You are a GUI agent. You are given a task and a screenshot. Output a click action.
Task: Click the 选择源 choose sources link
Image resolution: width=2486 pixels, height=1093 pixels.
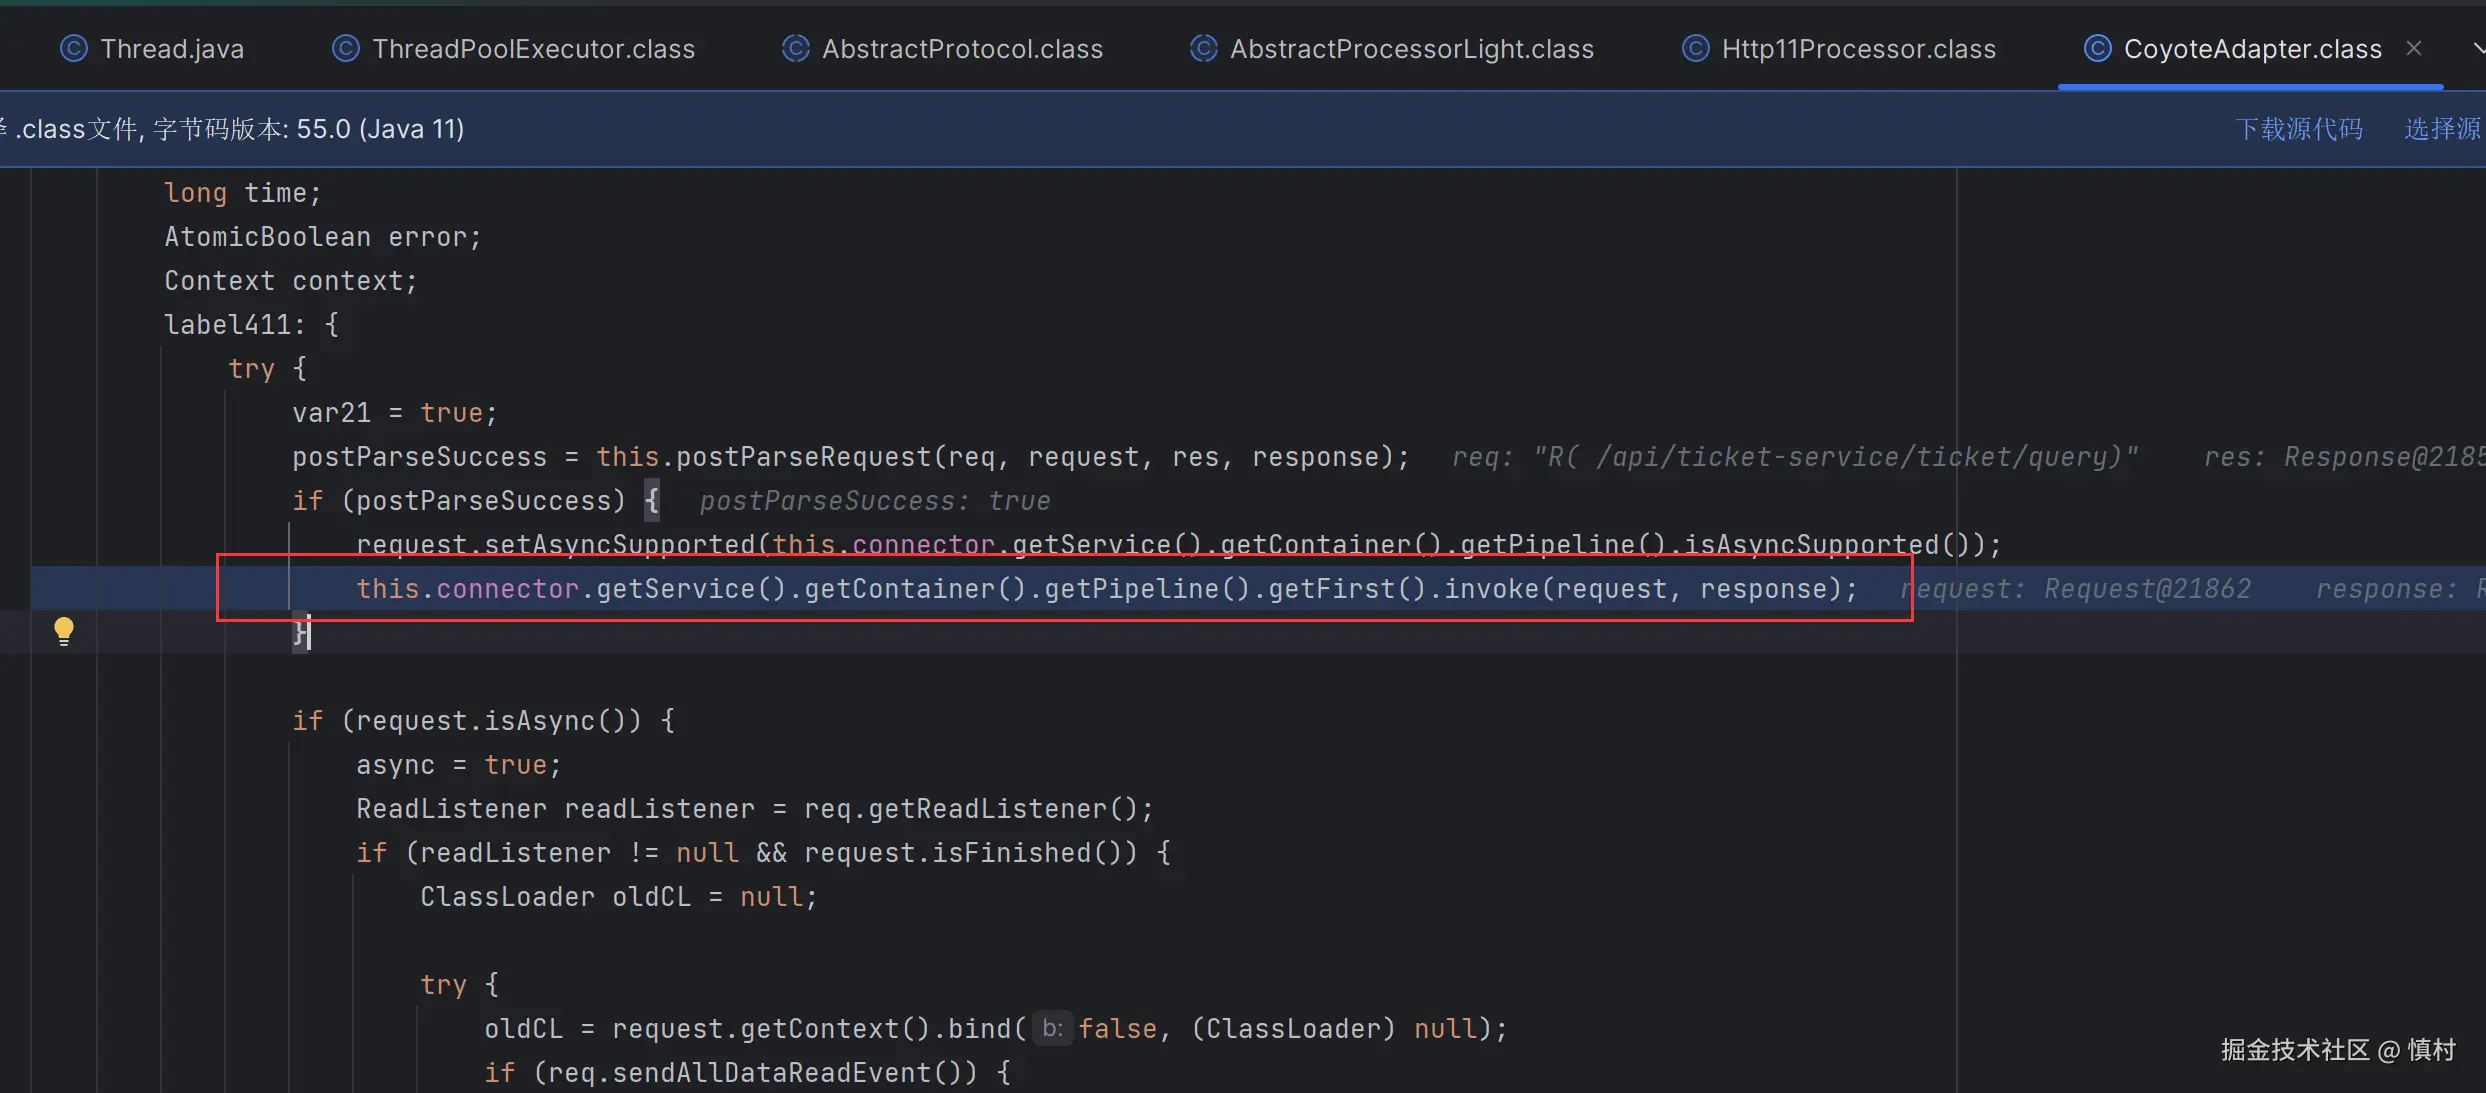[x=2442, y=129]
